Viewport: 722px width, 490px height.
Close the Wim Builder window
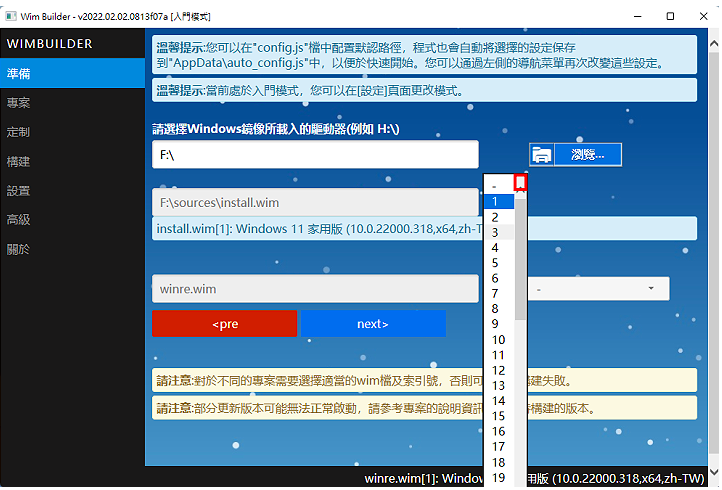click(704, 16)
